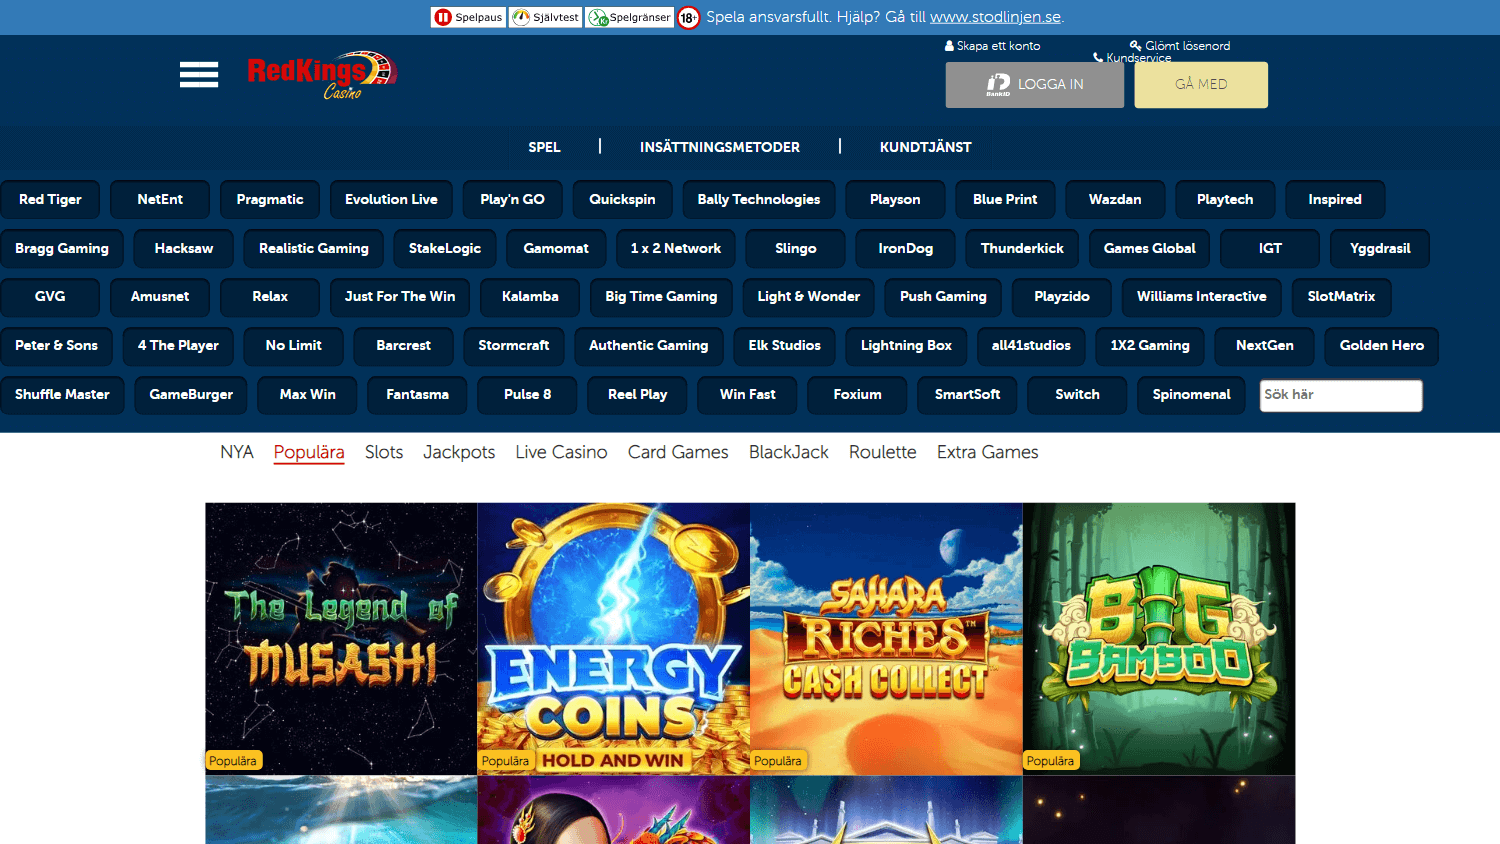Switch to the Slots tab
The image size is (1500, 844).
pyautogui.click(x=384, y=452)
